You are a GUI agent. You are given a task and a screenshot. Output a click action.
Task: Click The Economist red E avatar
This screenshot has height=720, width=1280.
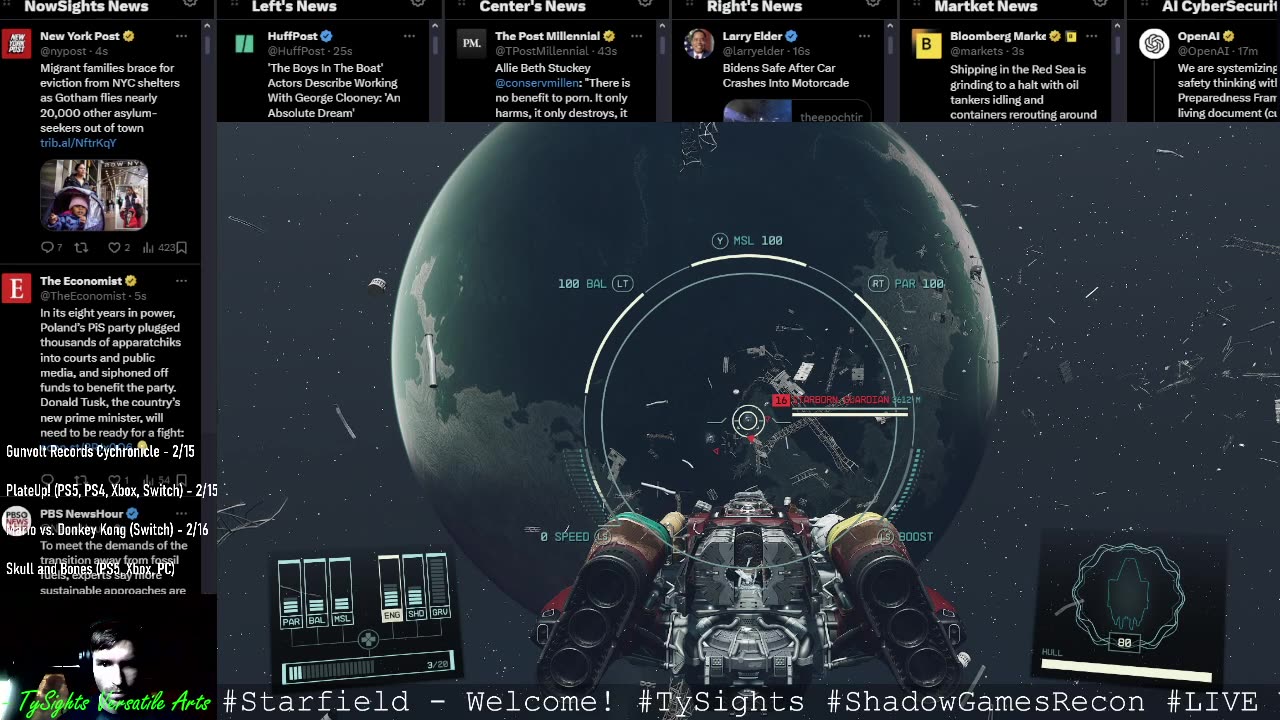(16, 290)
